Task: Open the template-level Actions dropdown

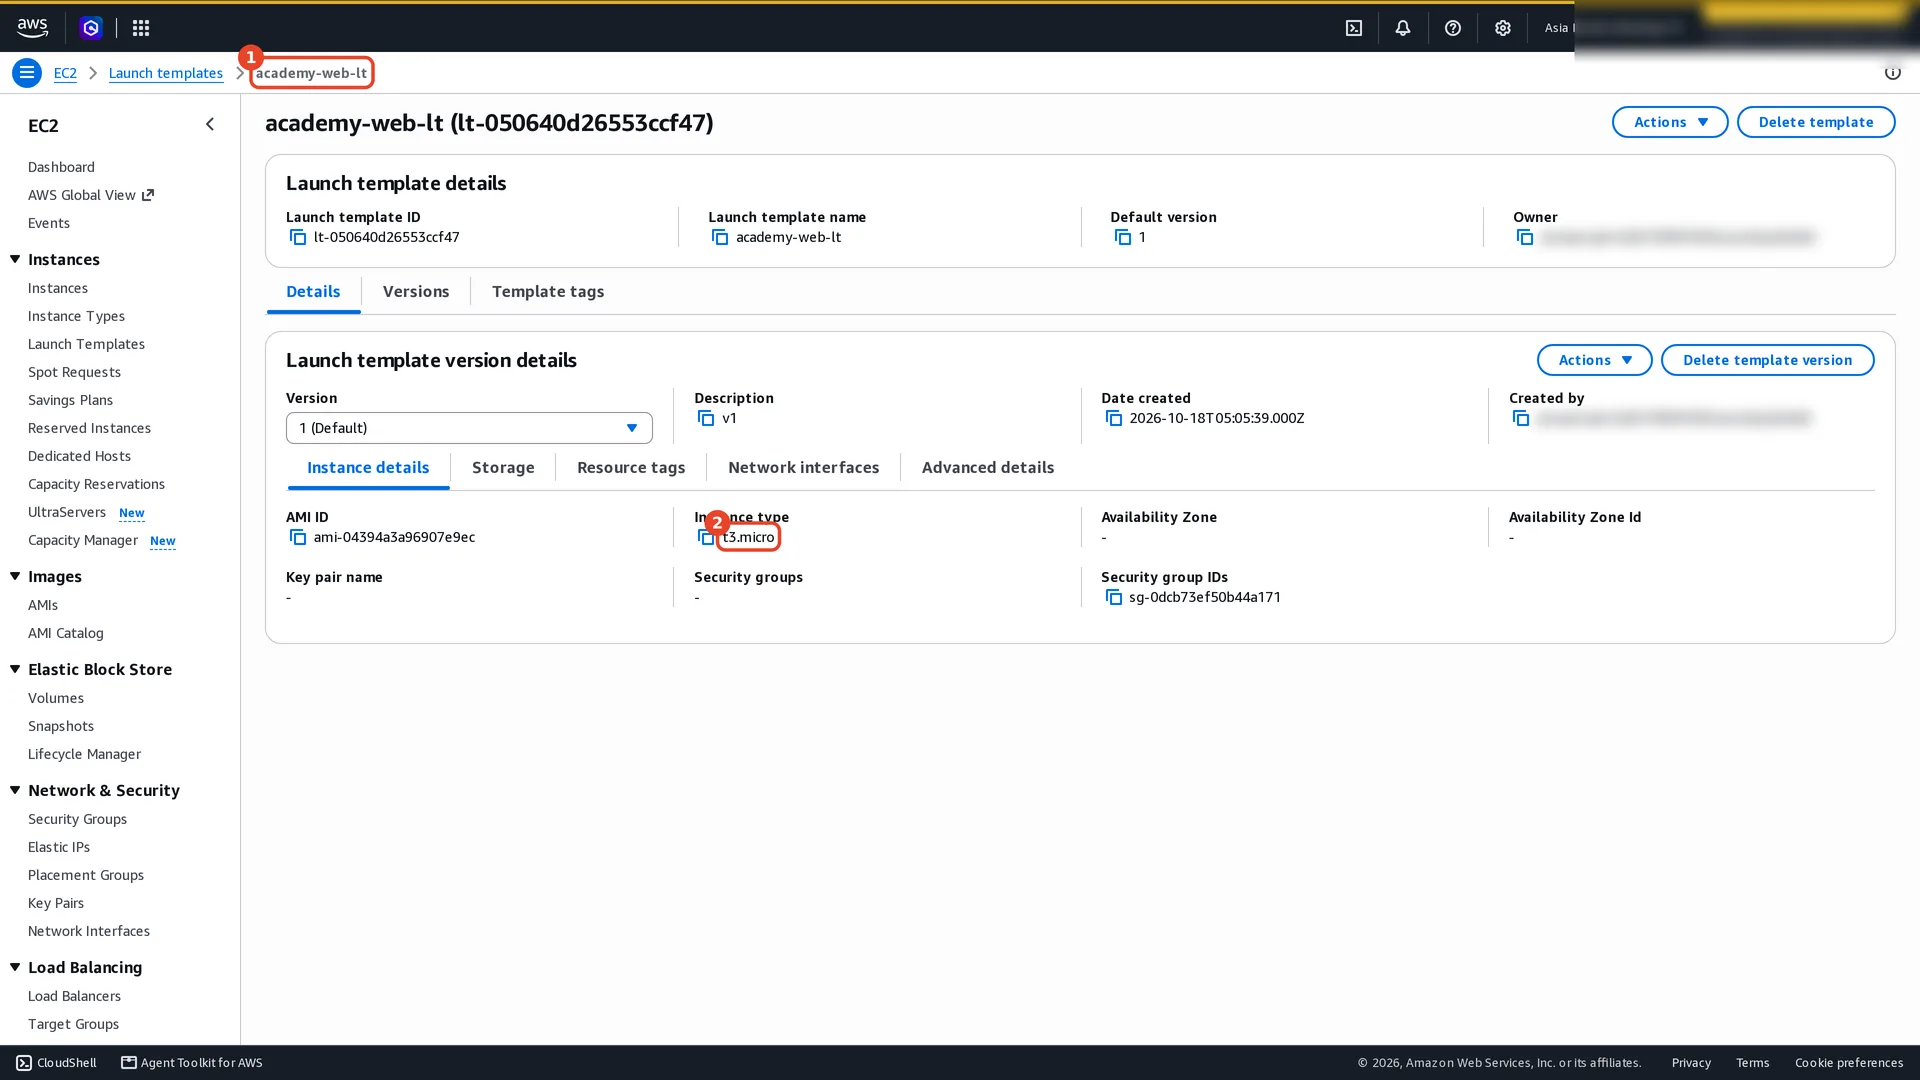Action: [1670, 122]
